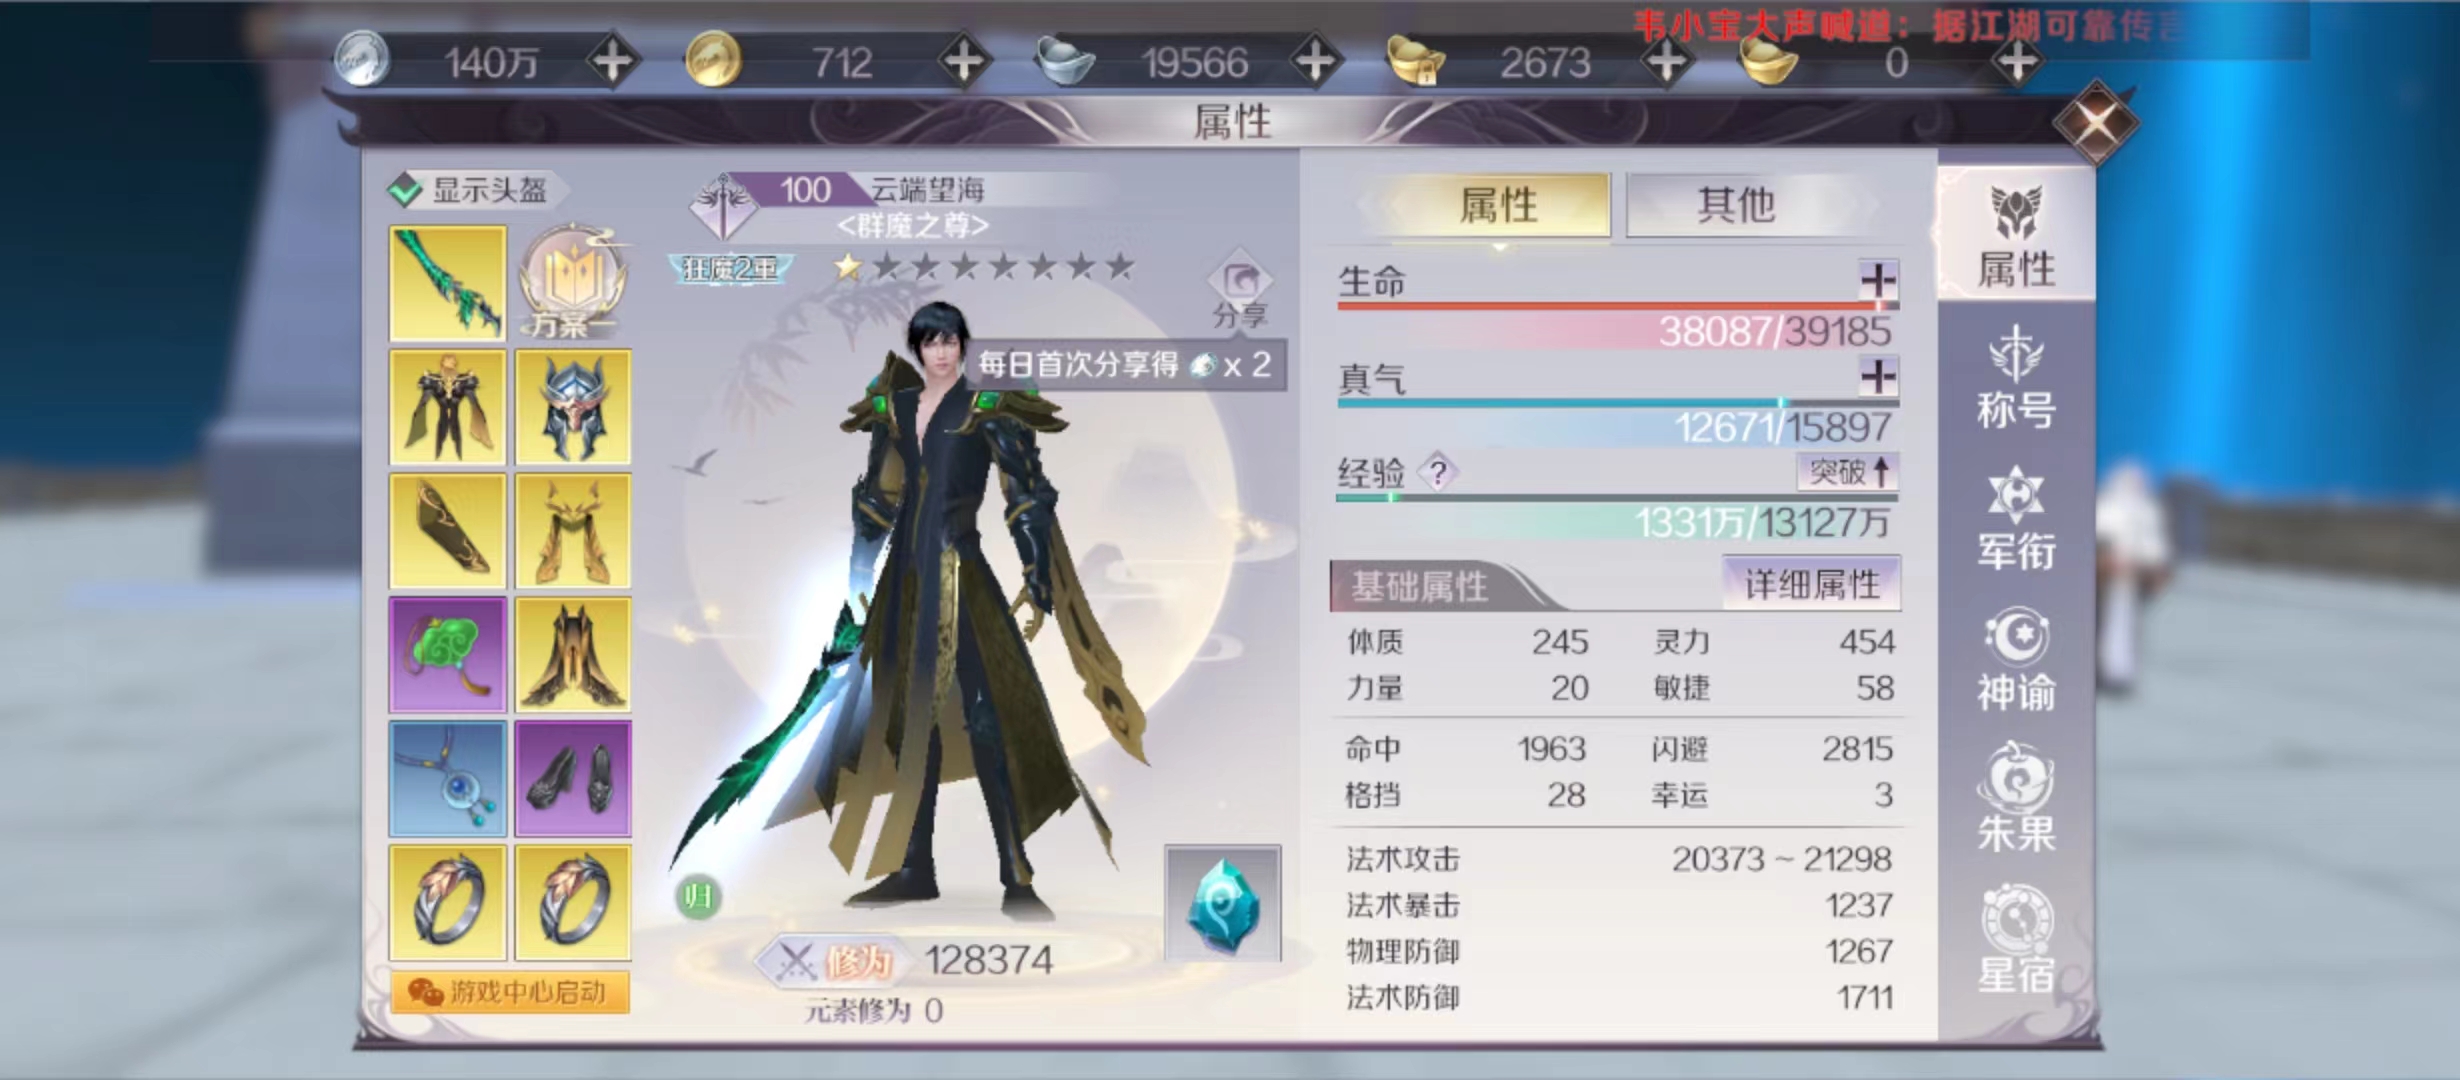
Task: Switch to the 其他 tab
Action: tap(1735, 206)
